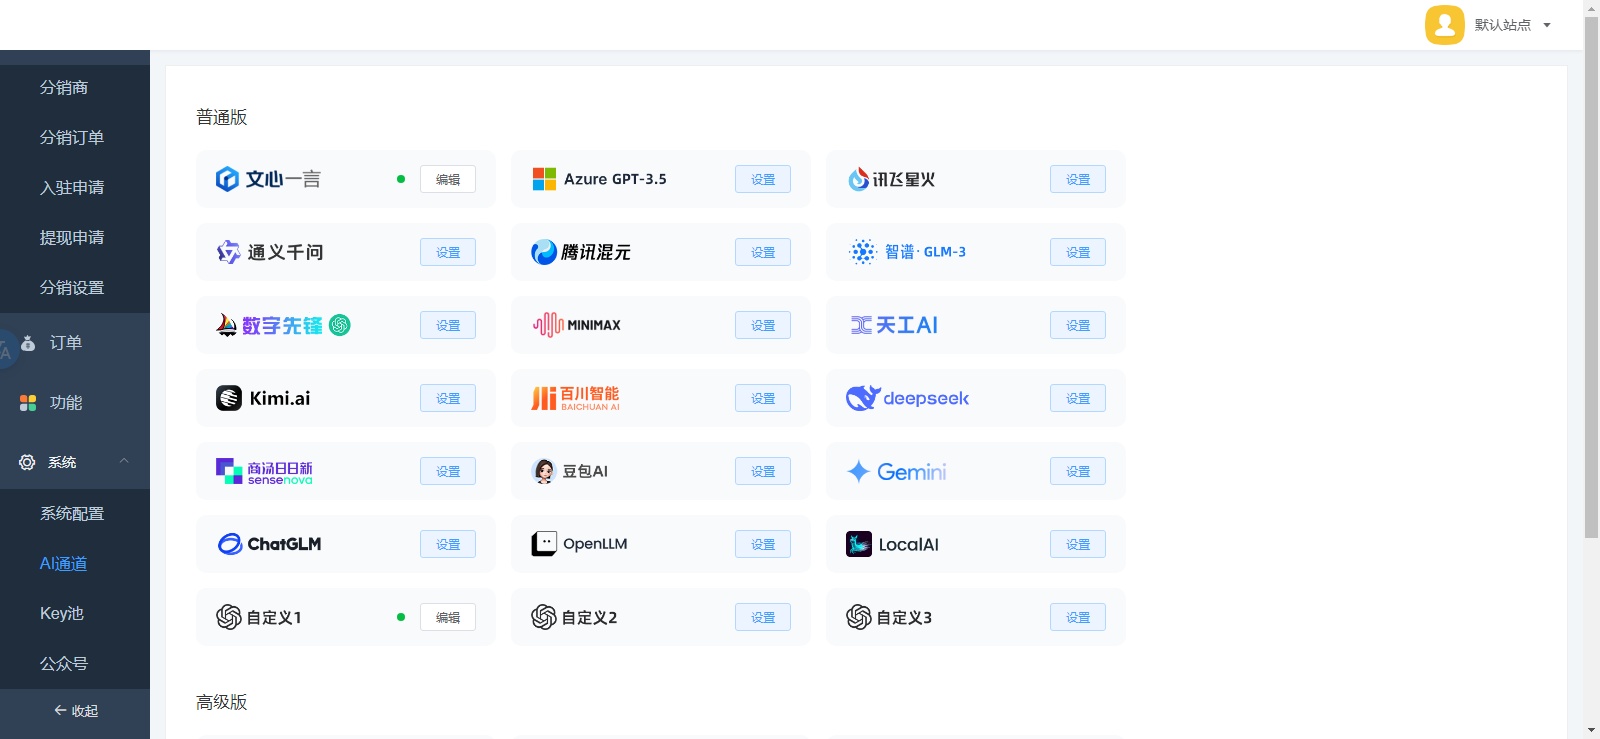Click 设置 for 天工AI

pyautogui.click(x=1078, y=325)
